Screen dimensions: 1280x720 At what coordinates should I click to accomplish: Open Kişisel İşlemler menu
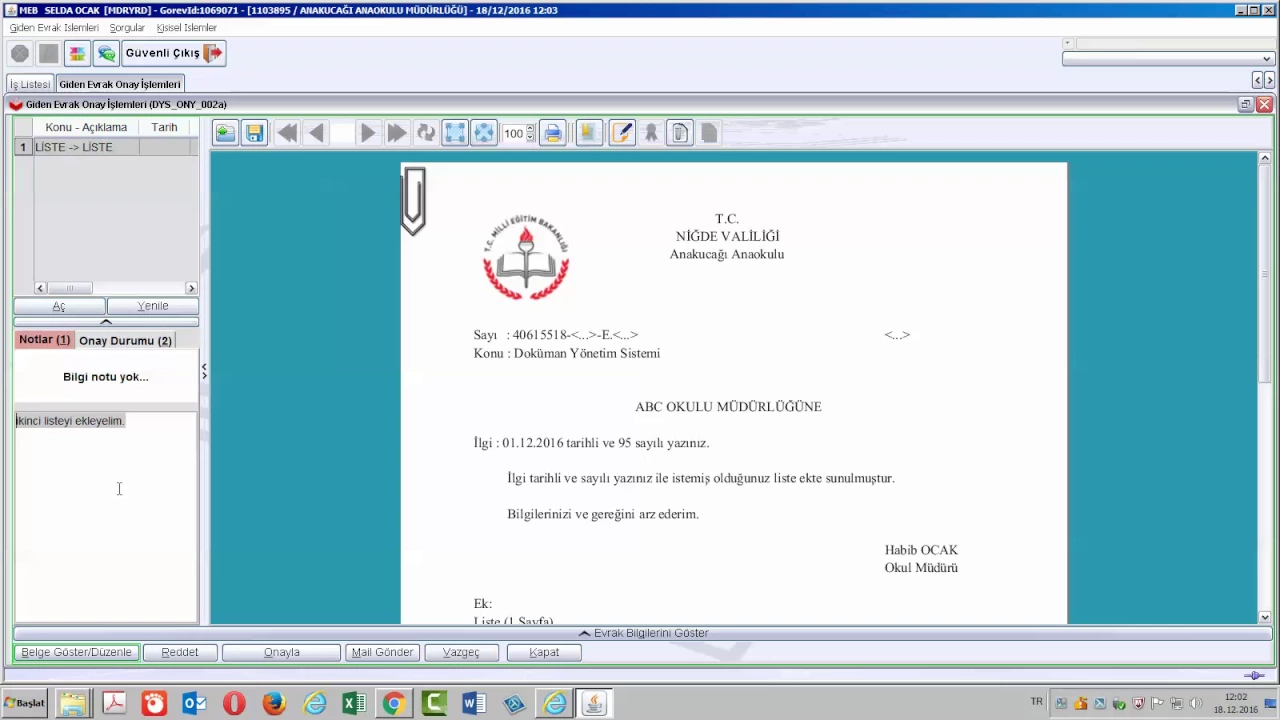click(186, 28)
